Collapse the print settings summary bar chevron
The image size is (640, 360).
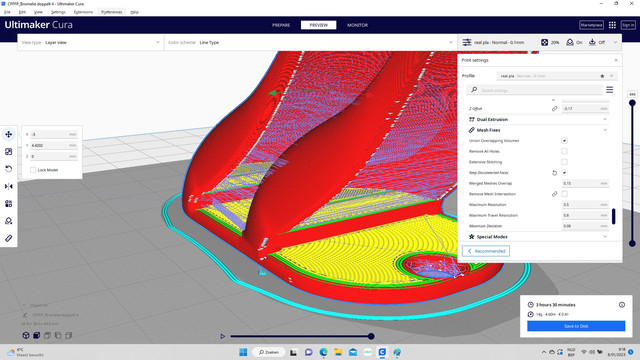click(616, 42)
